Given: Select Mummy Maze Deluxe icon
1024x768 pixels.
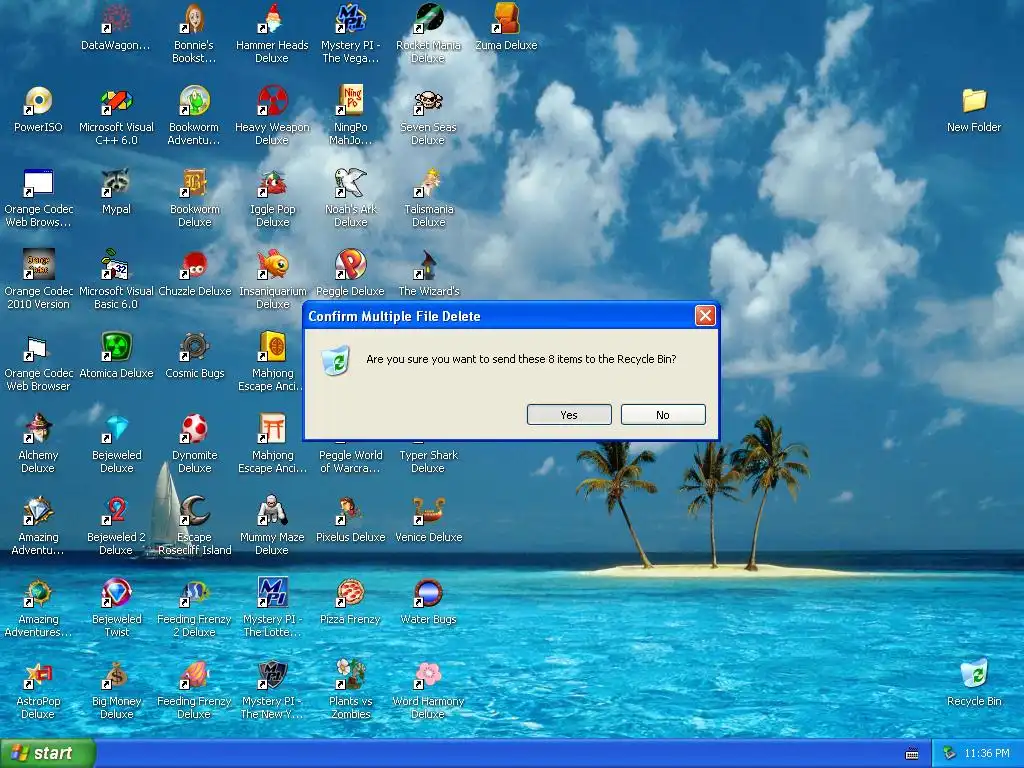Looking at the screenshot, I should click(x=272, y=526).
